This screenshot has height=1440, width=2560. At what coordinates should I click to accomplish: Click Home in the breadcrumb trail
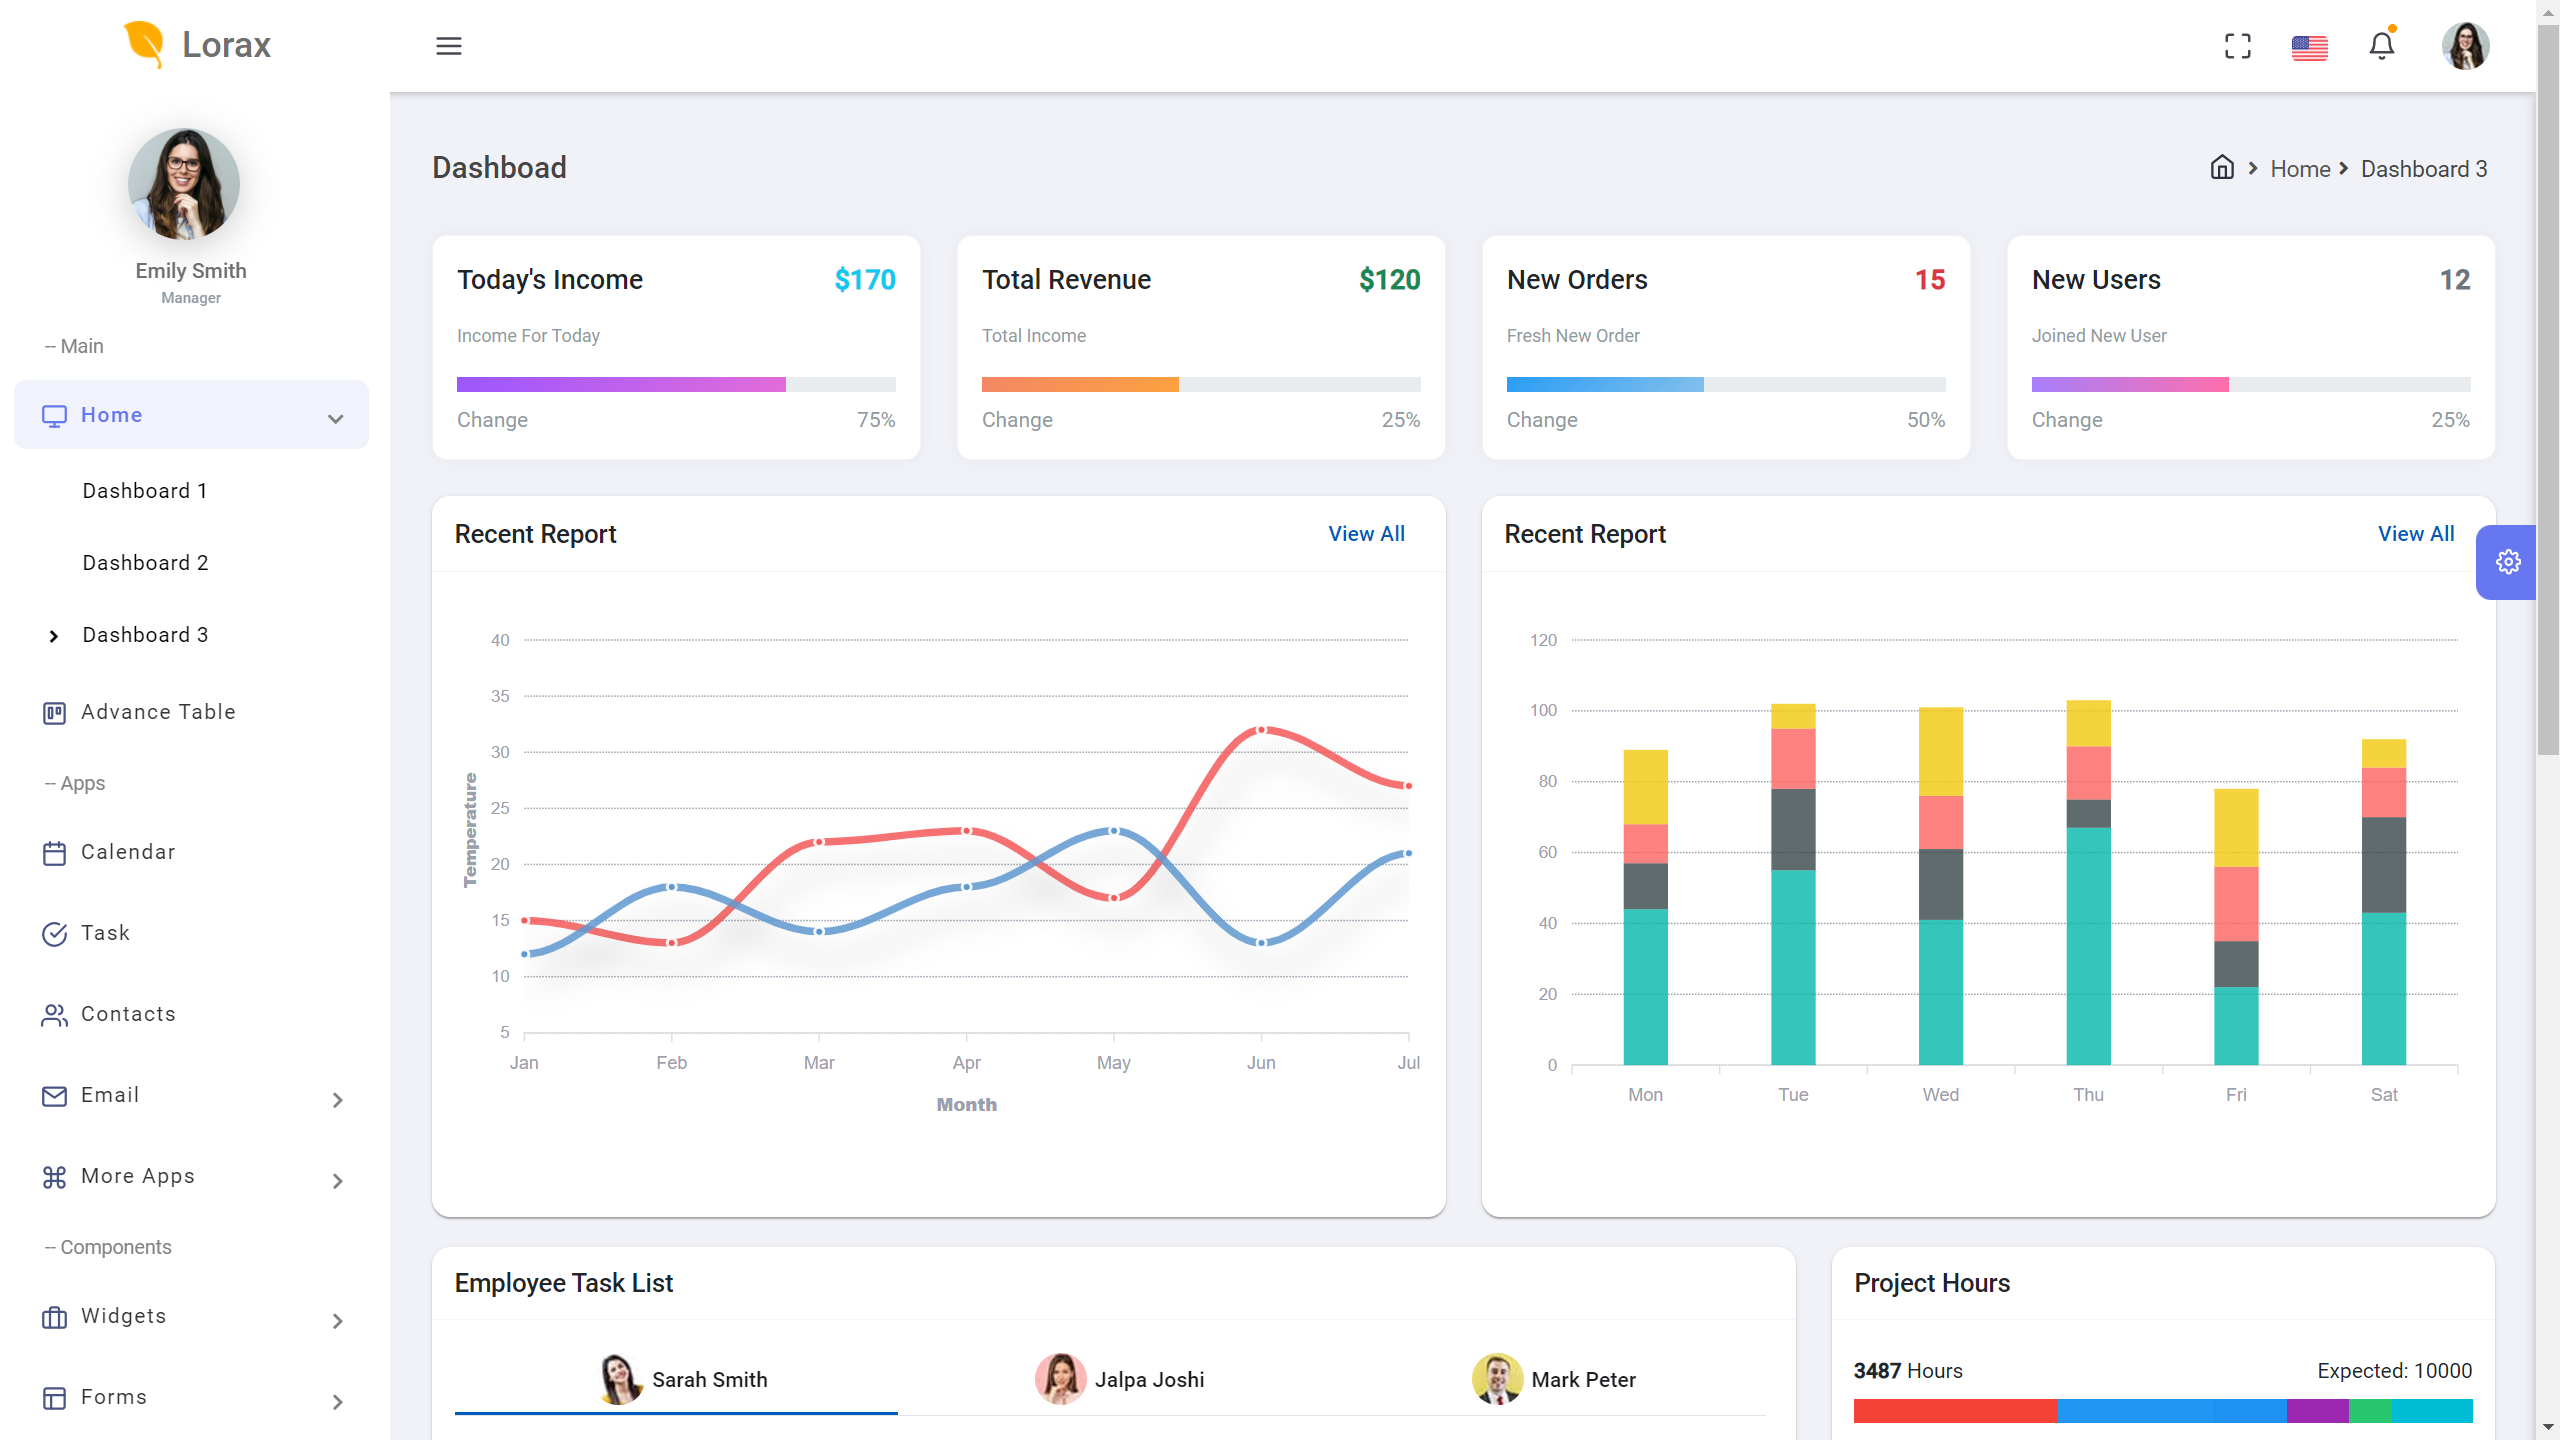[x=2301, y=168]
